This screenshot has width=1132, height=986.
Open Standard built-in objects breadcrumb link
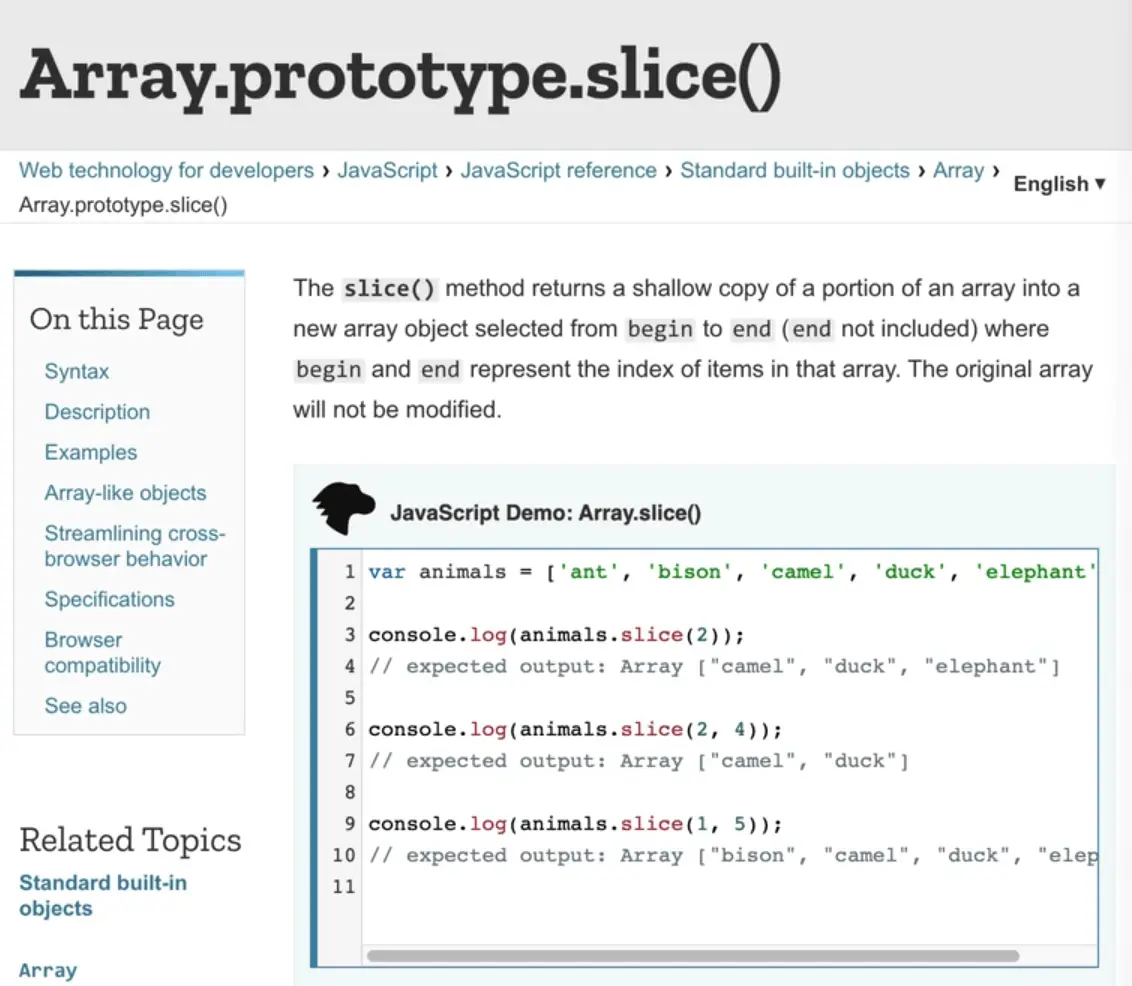coord(794,171)
